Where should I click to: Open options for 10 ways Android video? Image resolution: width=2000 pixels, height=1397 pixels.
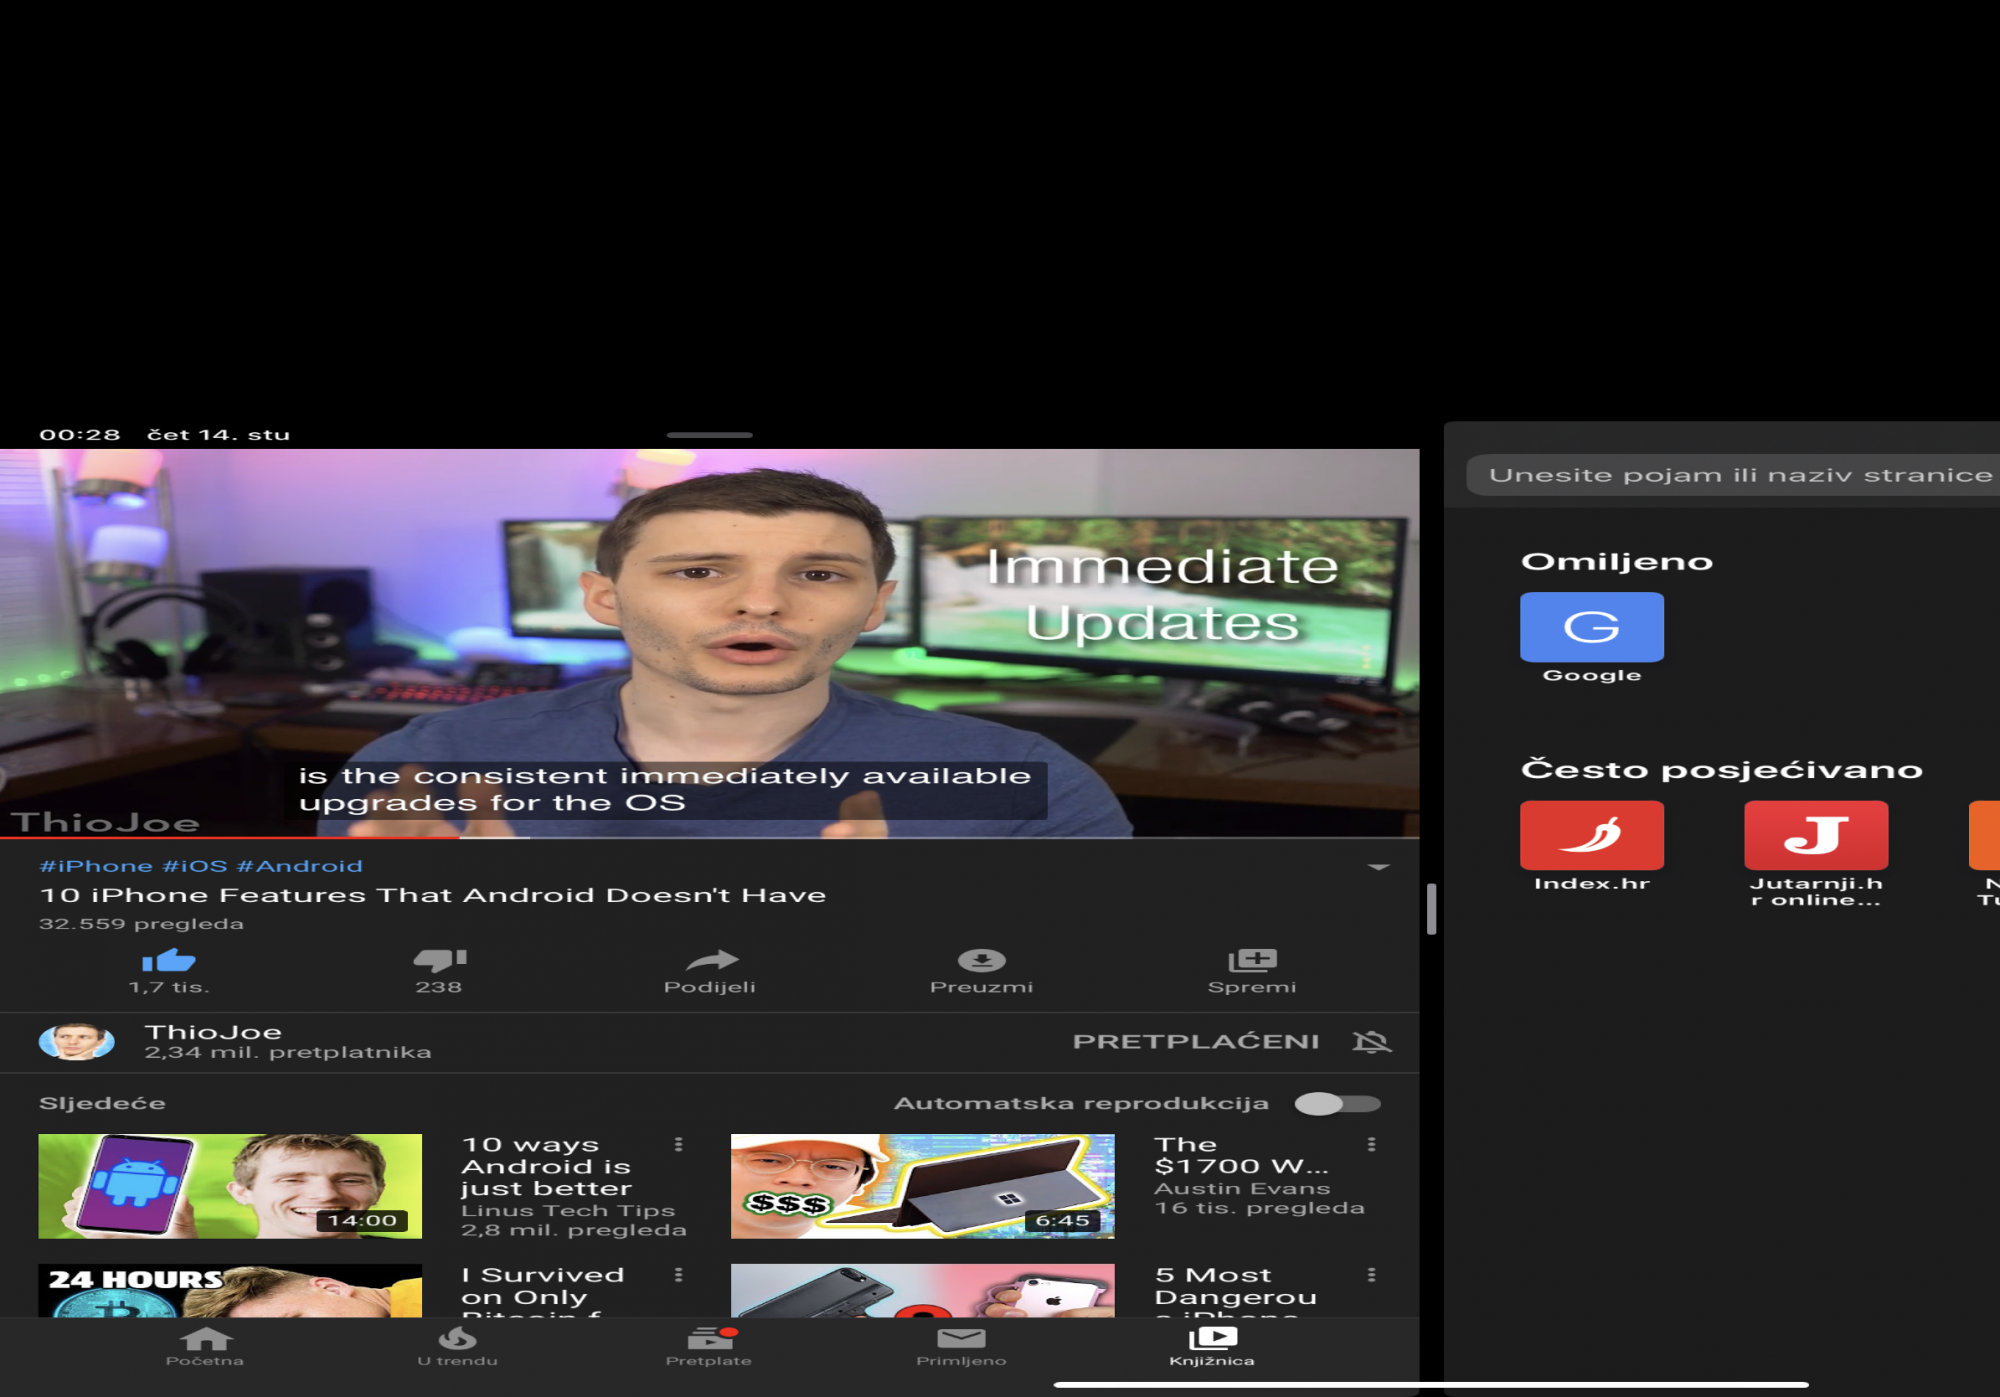(678, 1144)
